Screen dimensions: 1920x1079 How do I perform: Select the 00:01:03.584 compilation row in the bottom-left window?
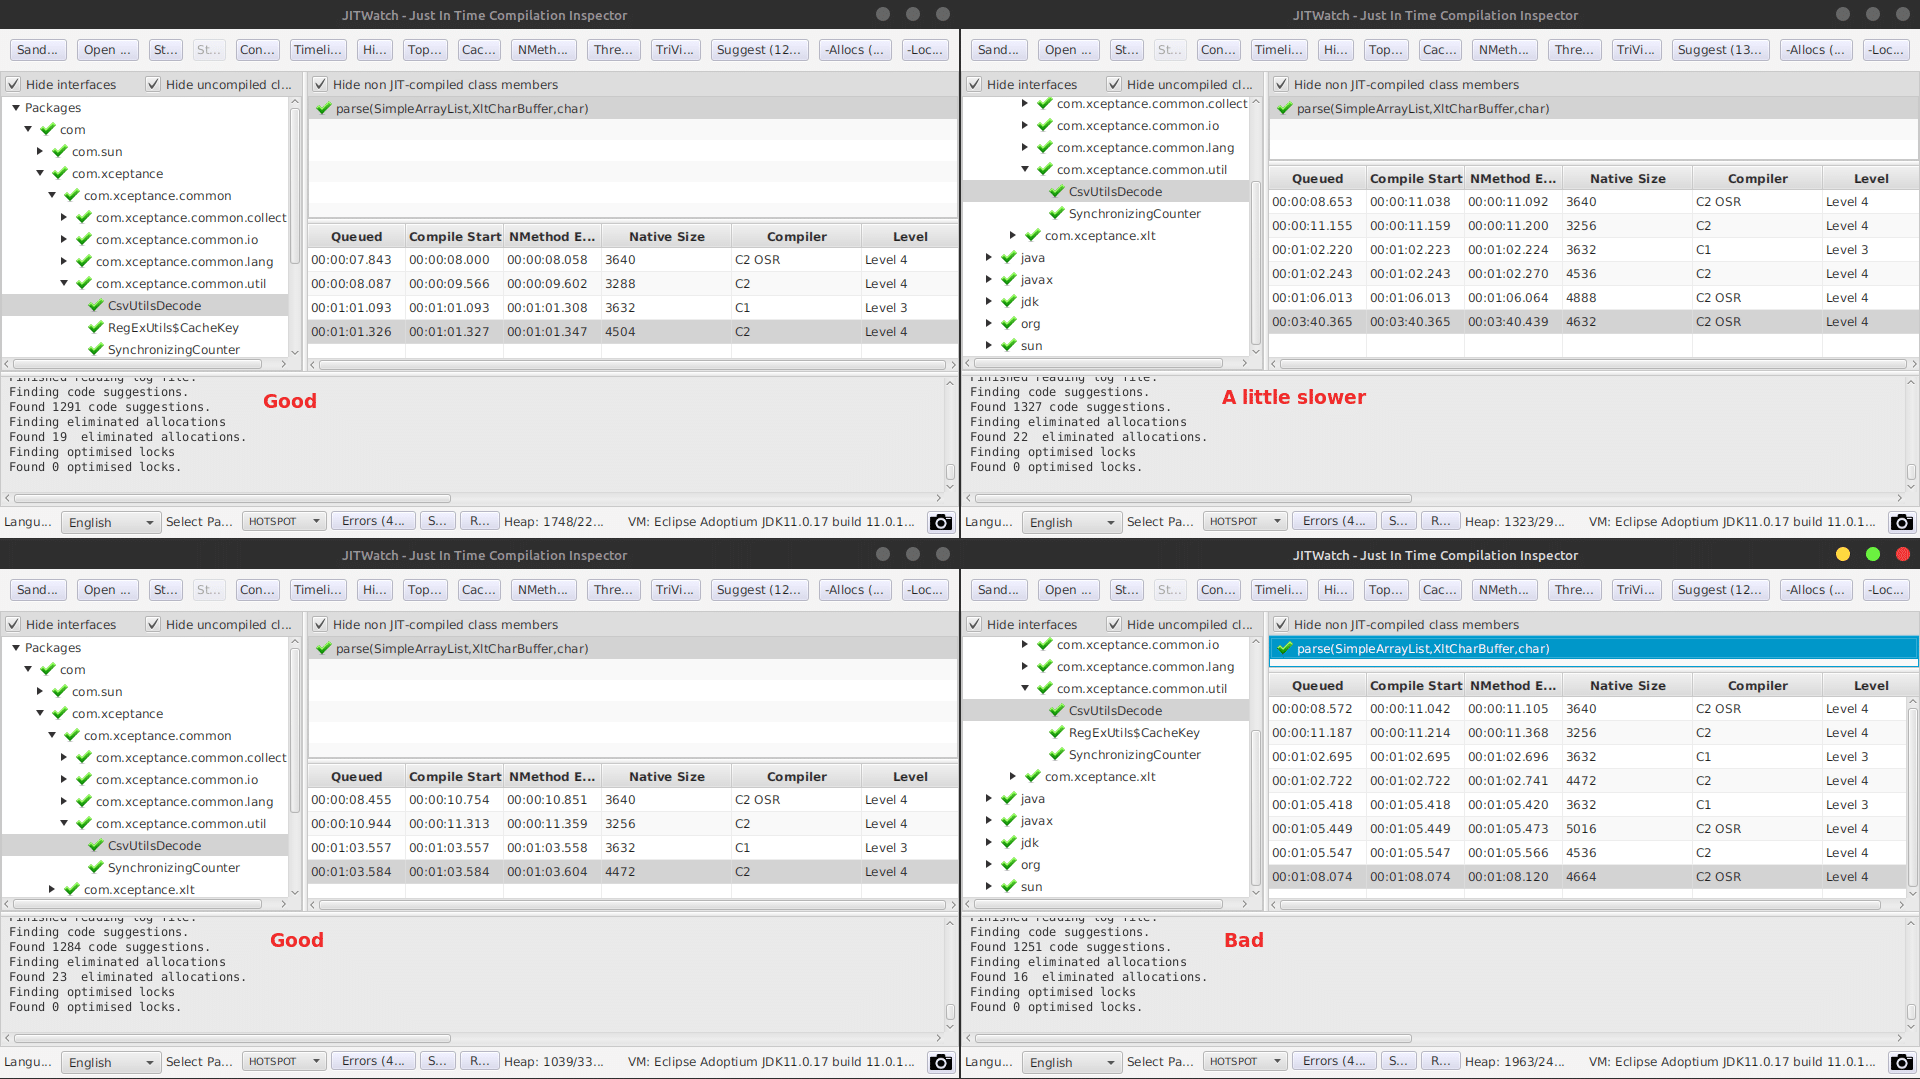[632, 872]
